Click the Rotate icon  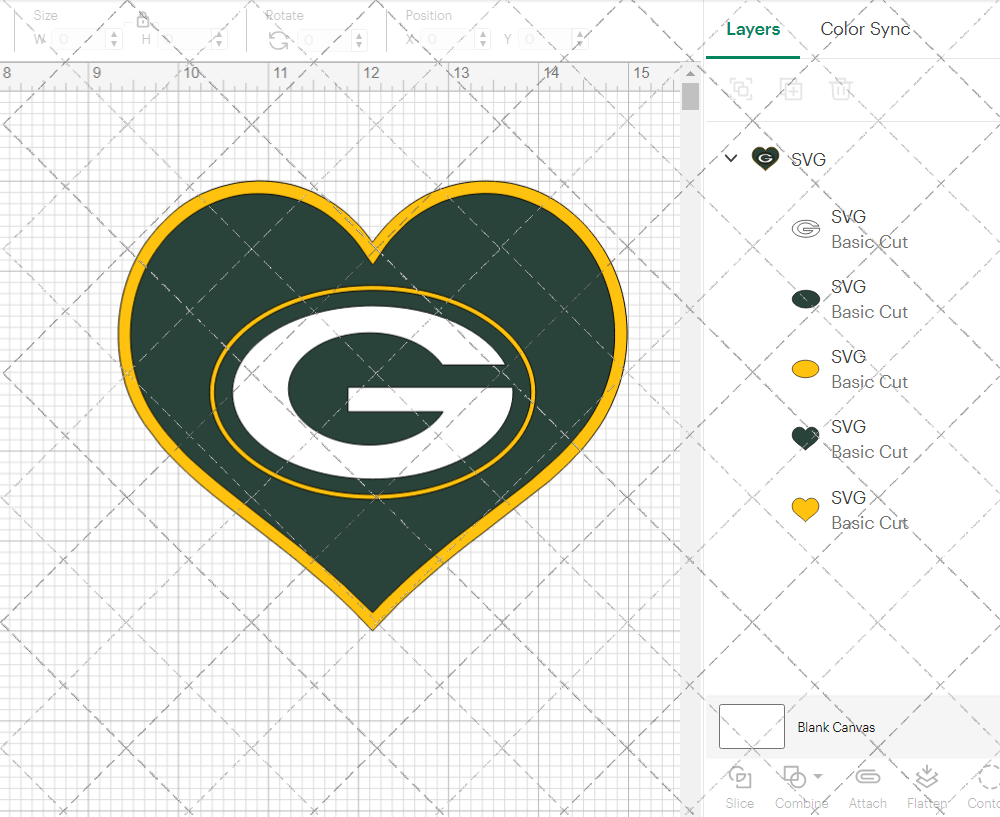278,40
